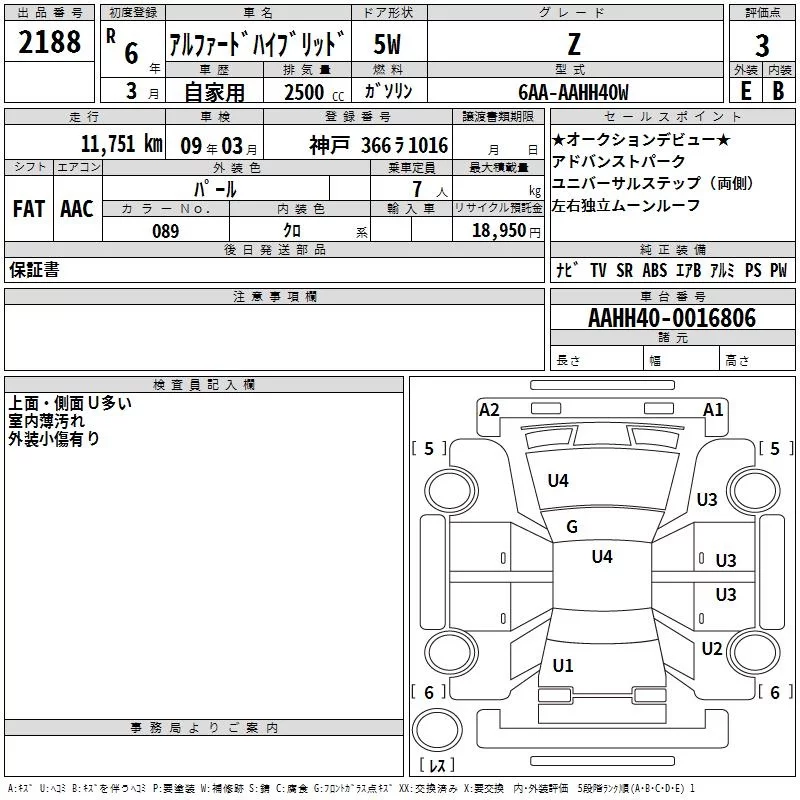The height and width of the screenshot is (800, 800).
Task: Select the SR sunroof equipment label
Action: pyautogui.click(x=624, y=270)
